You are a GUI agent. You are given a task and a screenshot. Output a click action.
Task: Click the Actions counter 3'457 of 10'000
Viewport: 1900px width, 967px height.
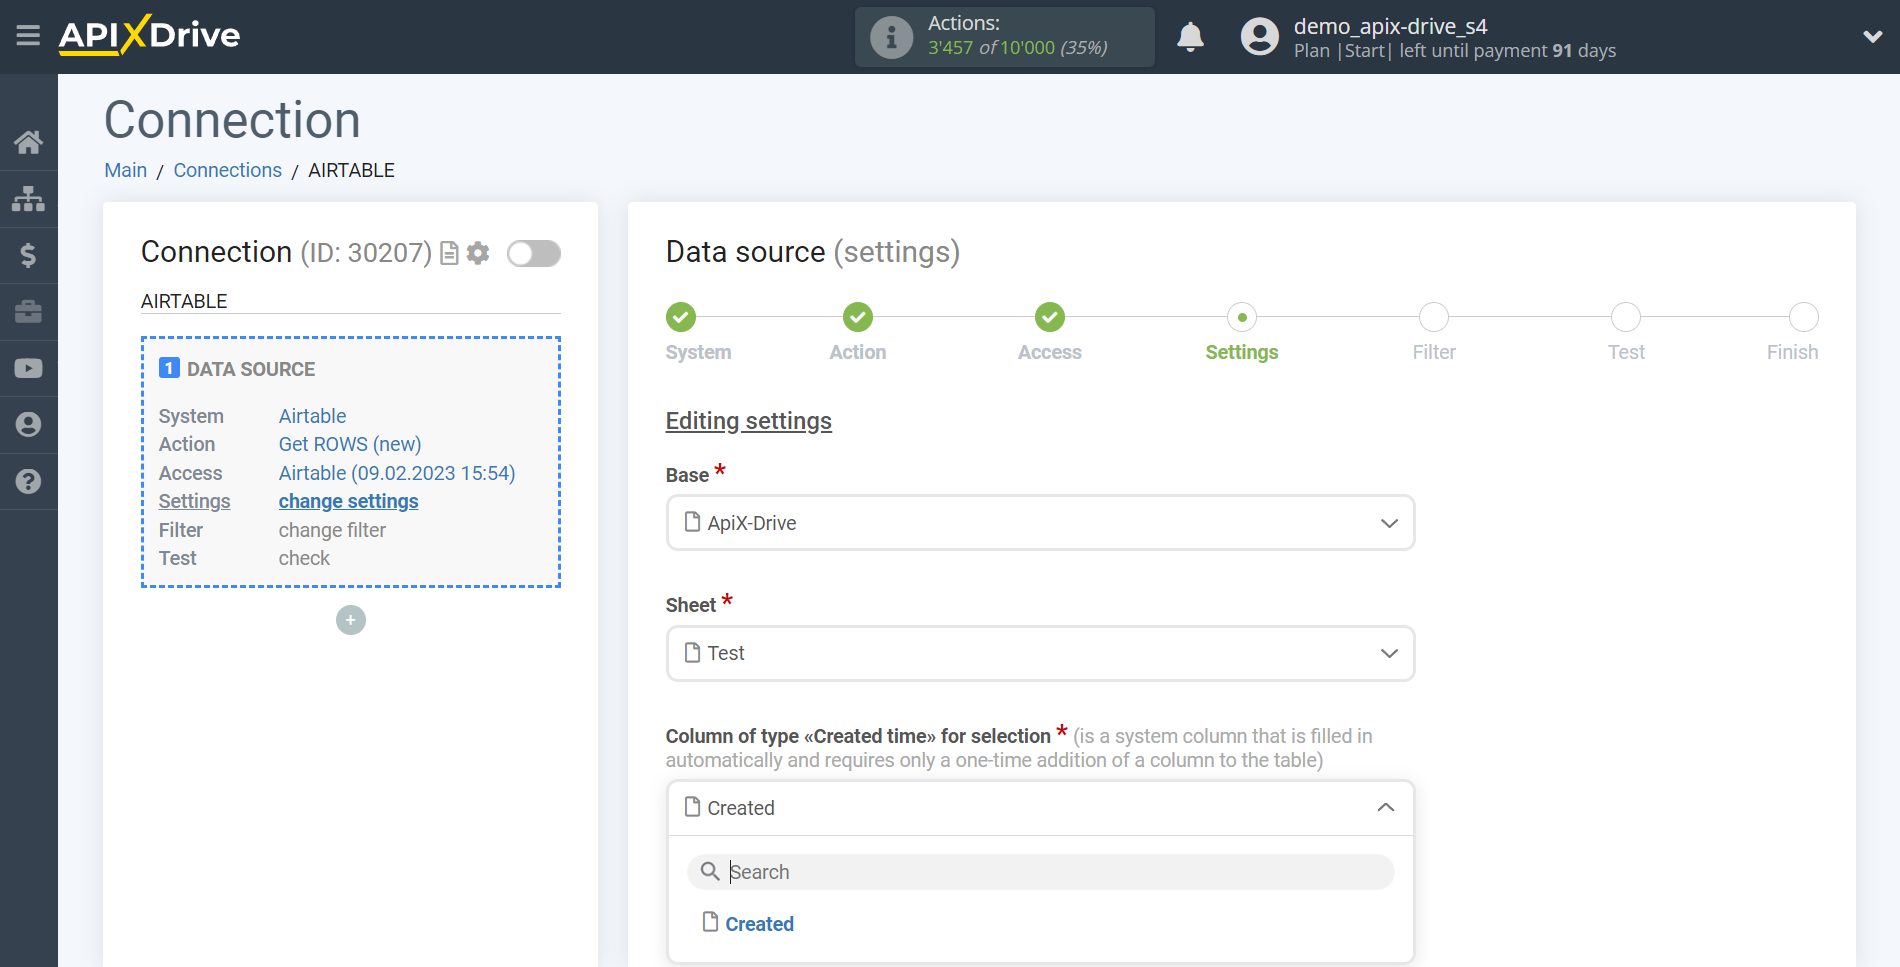1017,48
